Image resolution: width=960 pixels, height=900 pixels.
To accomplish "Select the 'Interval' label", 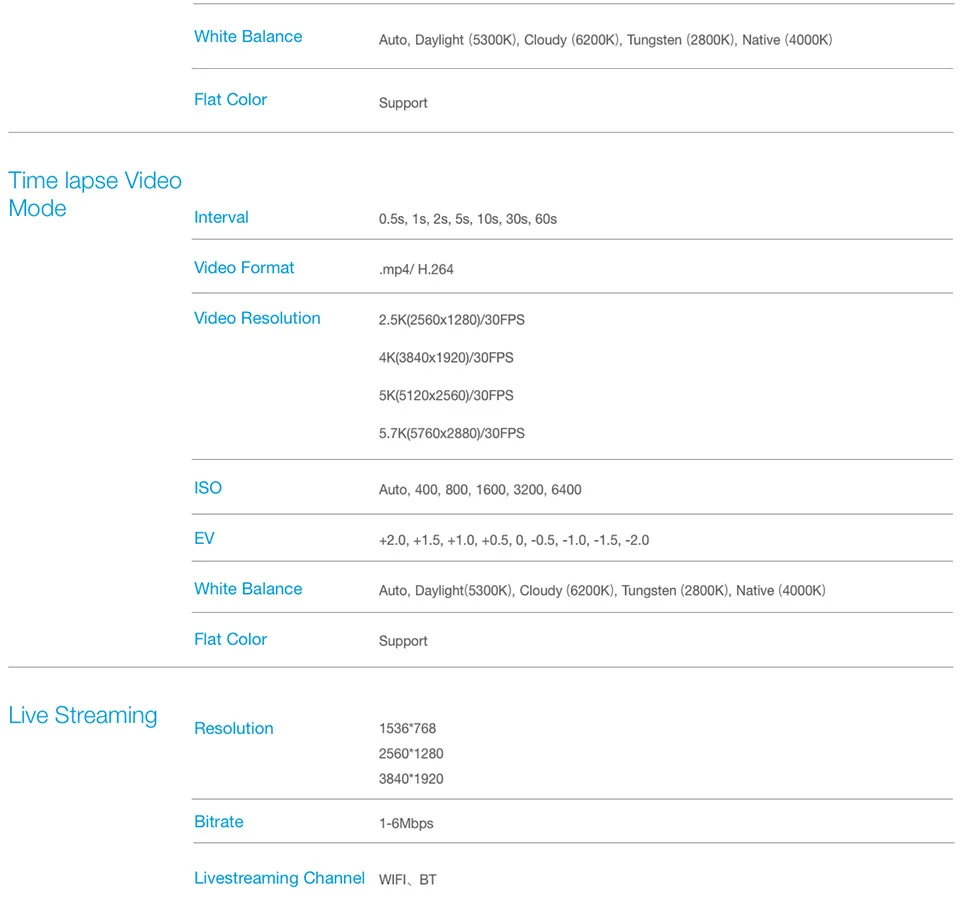I will [221, 217].
